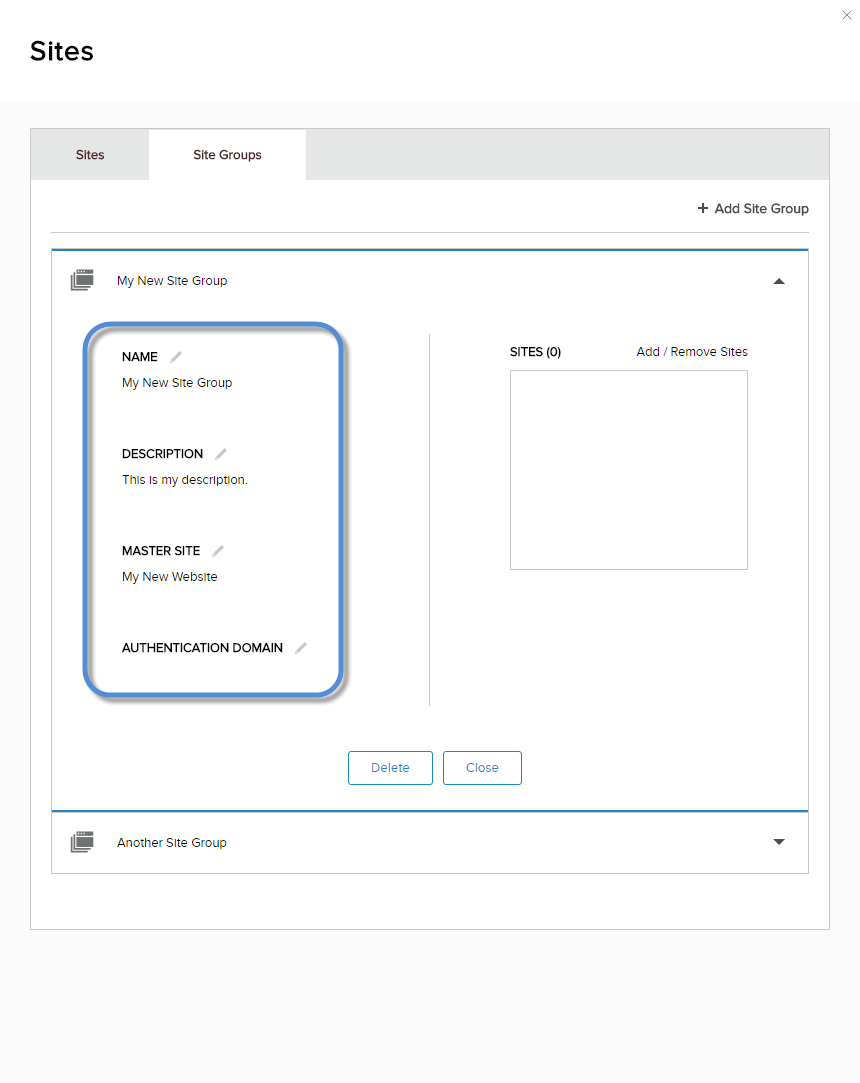Click Another Site Group header title
Viewport: 860px width, 1083px height.
(x=172, y=843)
